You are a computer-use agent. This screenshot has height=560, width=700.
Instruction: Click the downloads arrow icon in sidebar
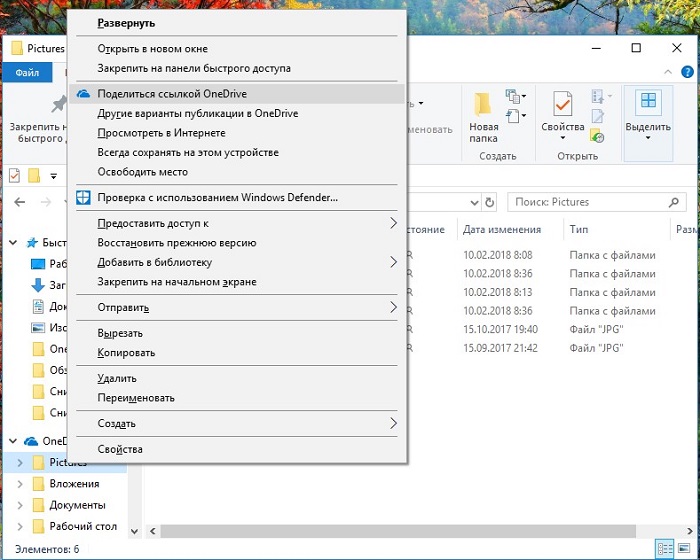pyautogui.click(x=38, y=285)
